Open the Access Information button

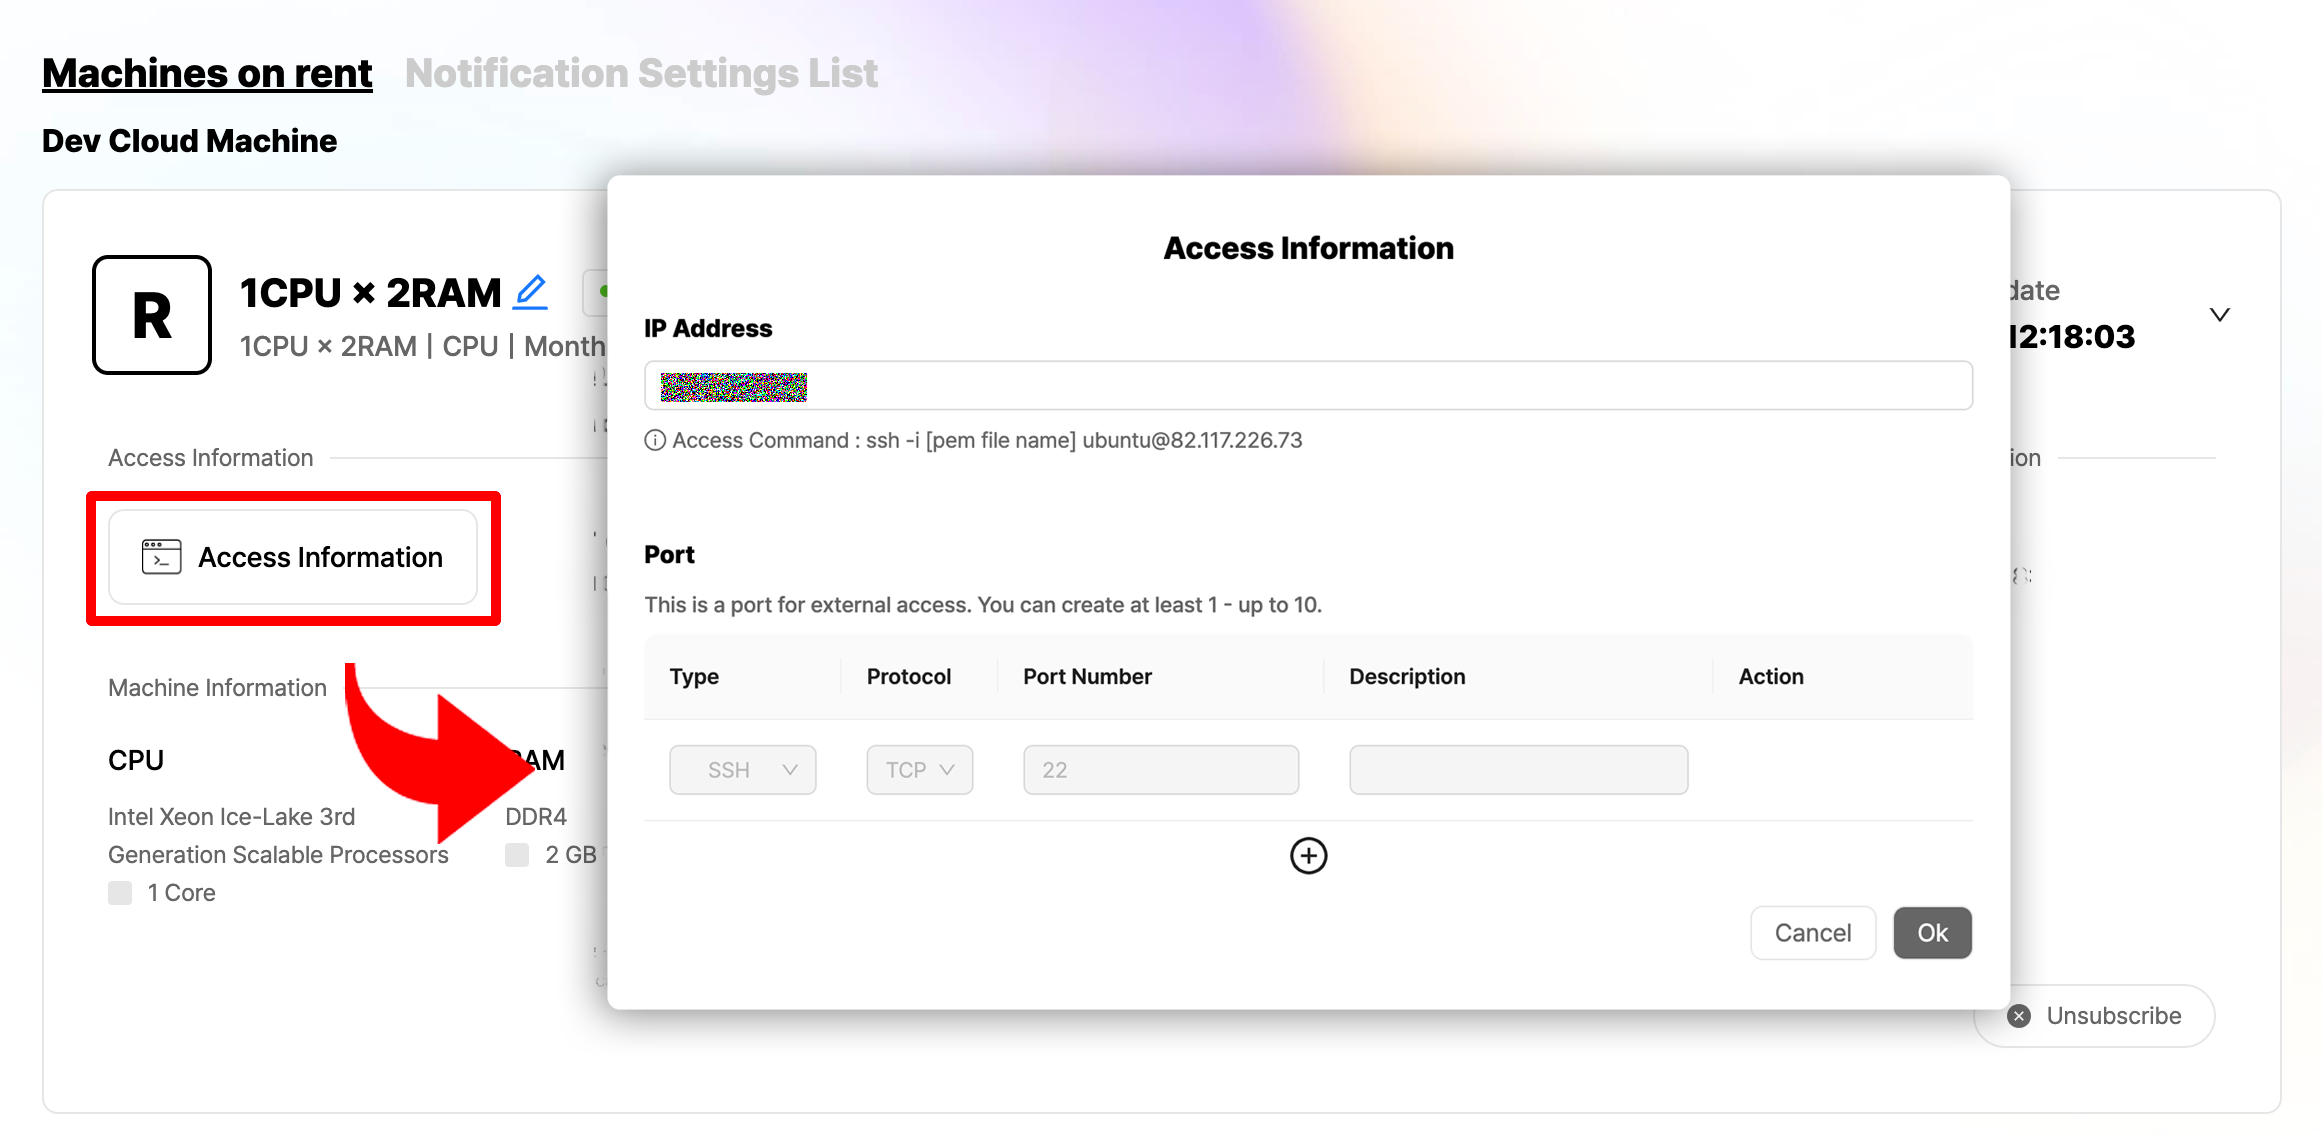[x=293, y=557]
